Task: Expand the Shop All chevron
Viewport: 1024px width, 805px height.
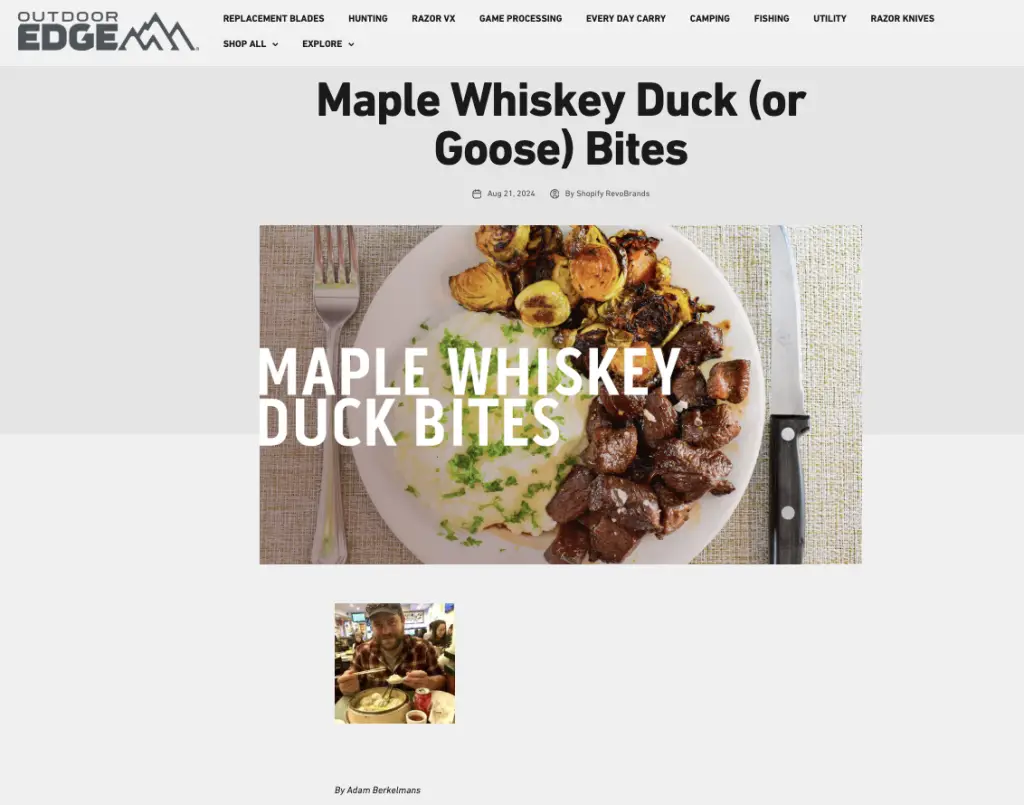Action: pyautogui.click(x=275, y=44)
